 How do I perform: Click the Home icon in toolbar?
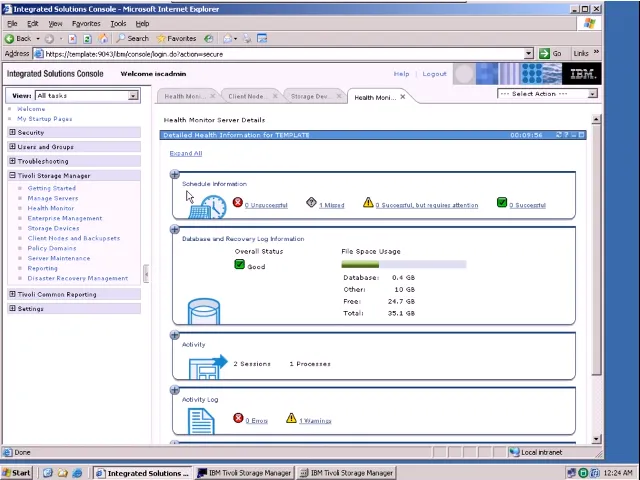pos(103,38)
